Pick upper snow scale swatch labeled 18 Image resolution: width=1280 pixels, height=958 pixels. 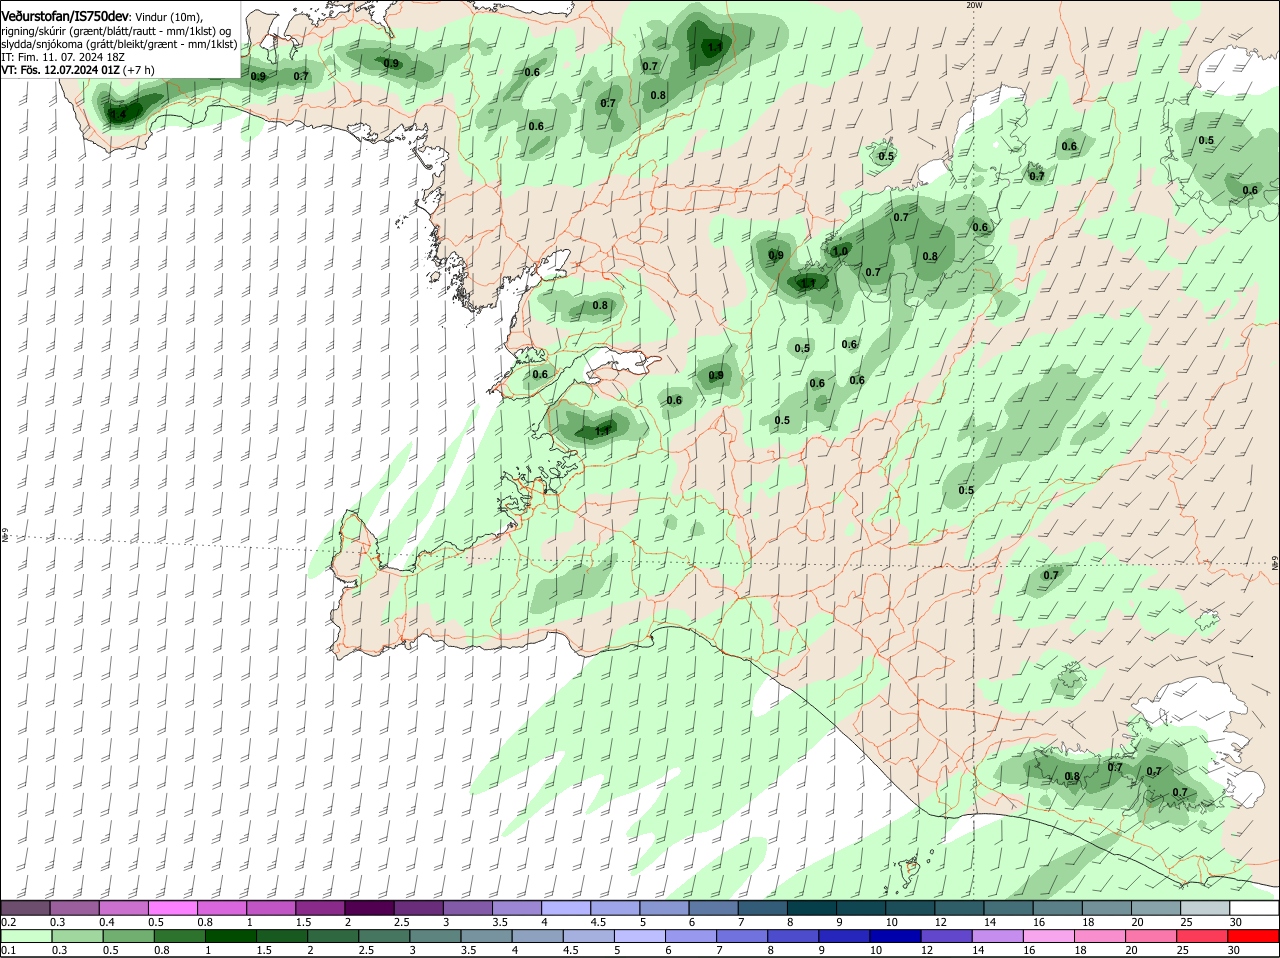1107,907
